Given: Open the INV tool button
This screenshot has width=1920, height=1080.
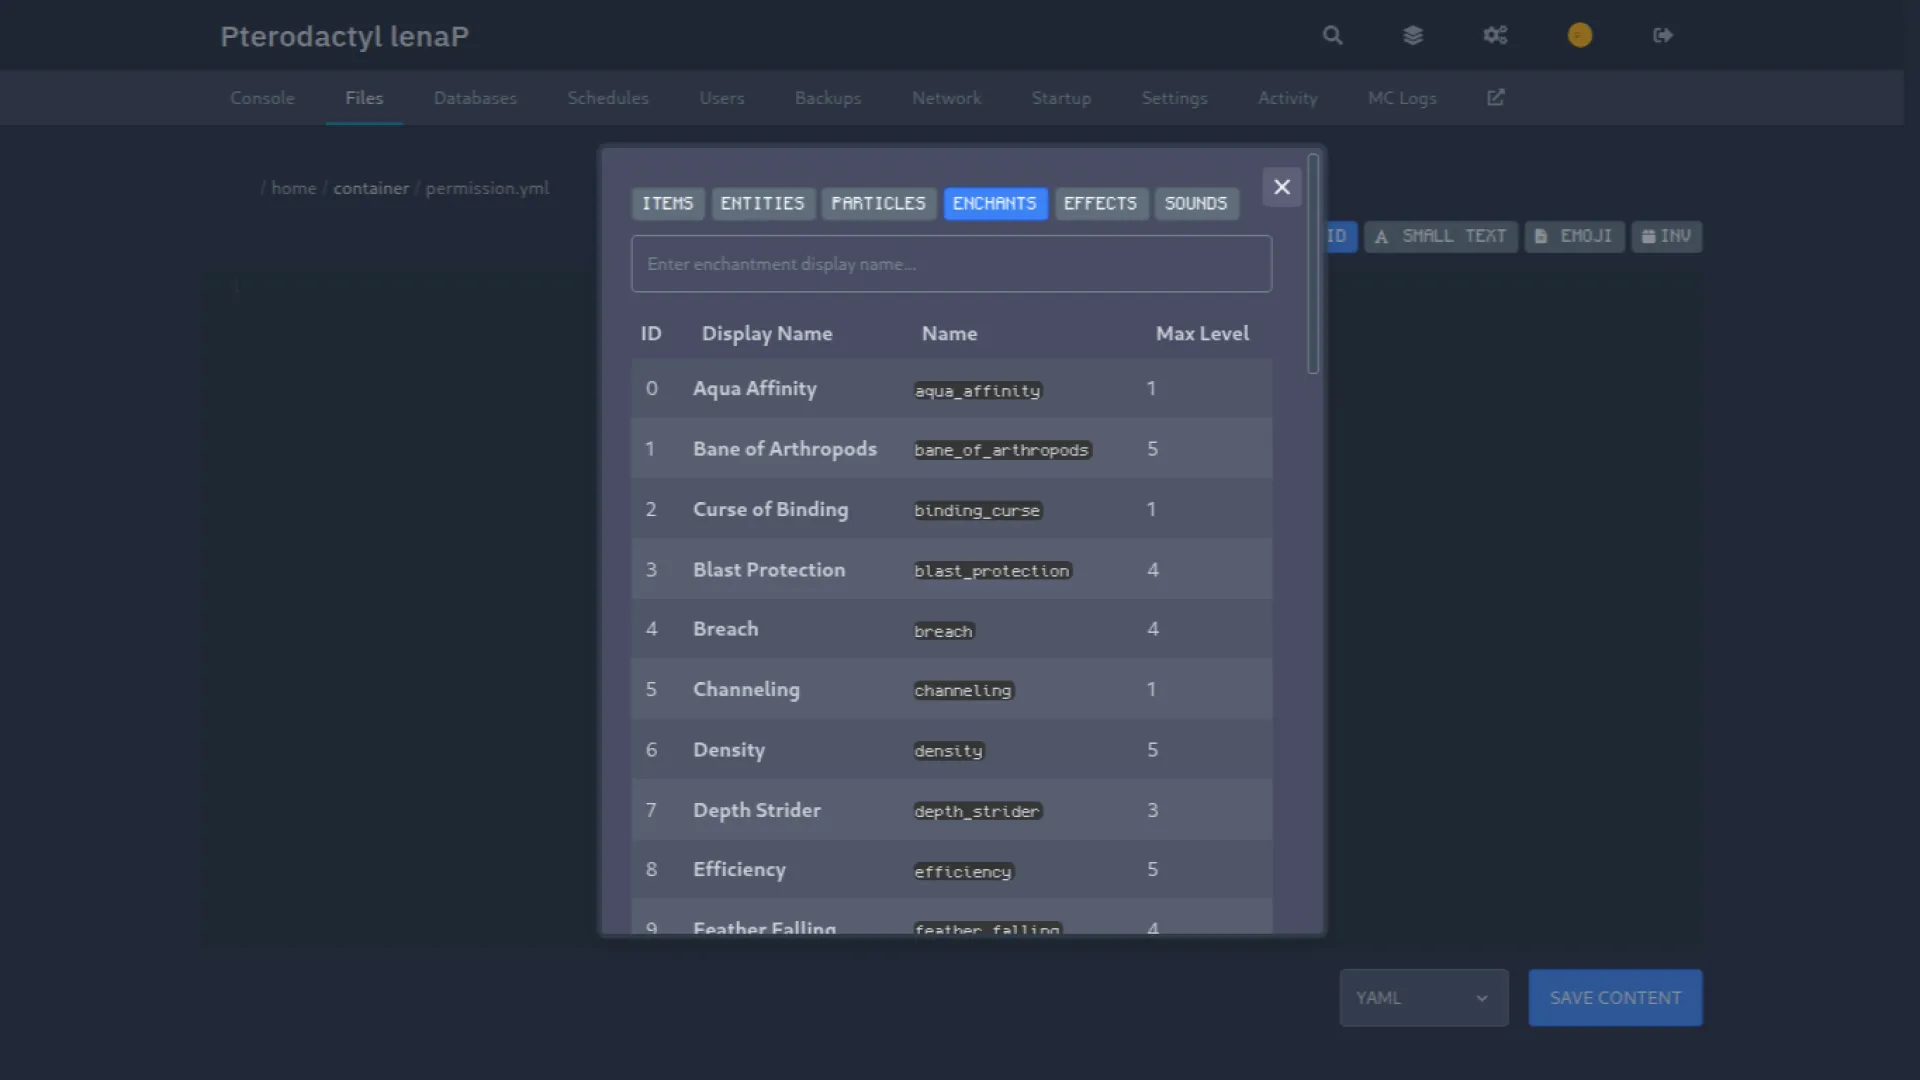Looking at the screenshot, I should (x=1666, y=237).
